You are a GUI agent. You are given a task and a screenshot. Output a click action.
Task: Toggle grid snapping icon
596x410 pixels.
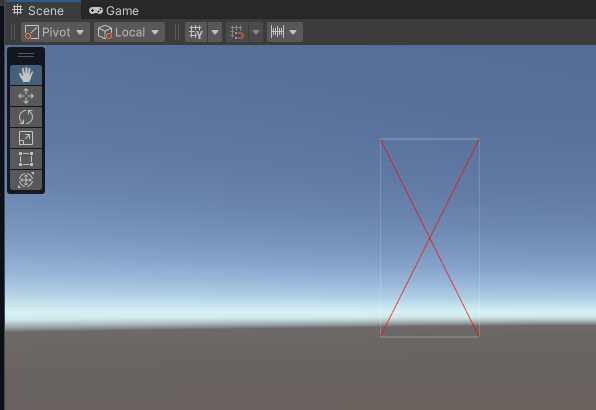point(237,32)
